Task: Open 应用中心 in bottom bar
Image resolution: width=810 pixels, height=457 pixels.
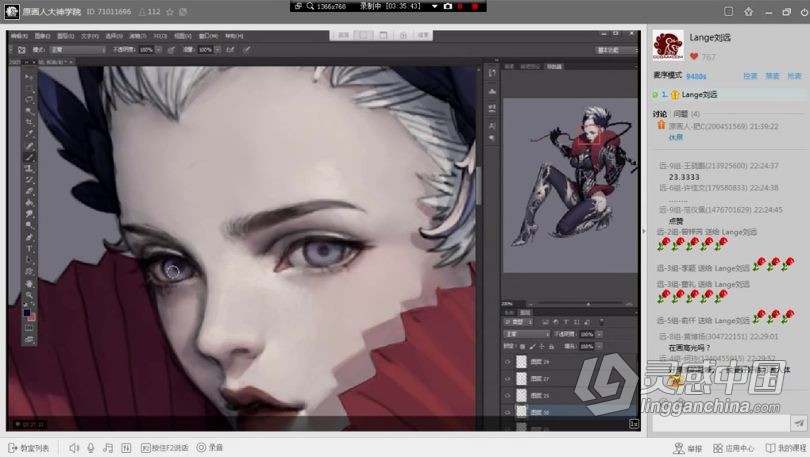Action: click(x=734, y=448)
